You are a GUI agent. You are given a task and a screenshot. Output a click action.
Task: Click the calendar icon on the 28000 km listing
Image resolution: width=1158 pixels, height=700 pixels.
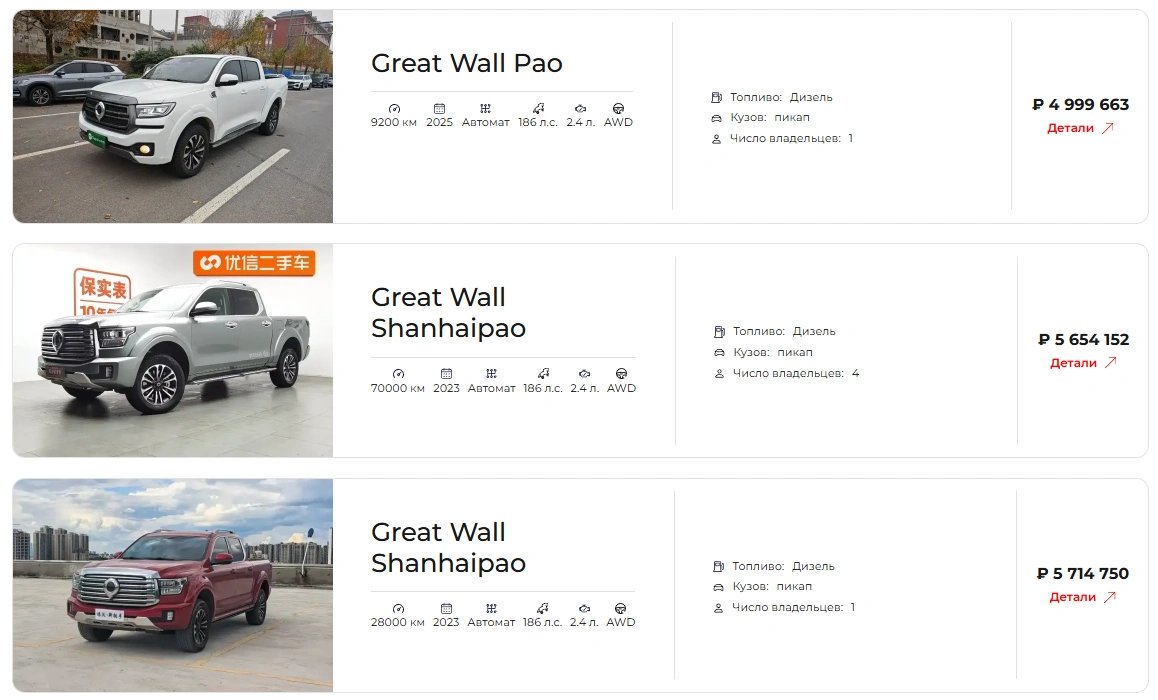(446, 608)
